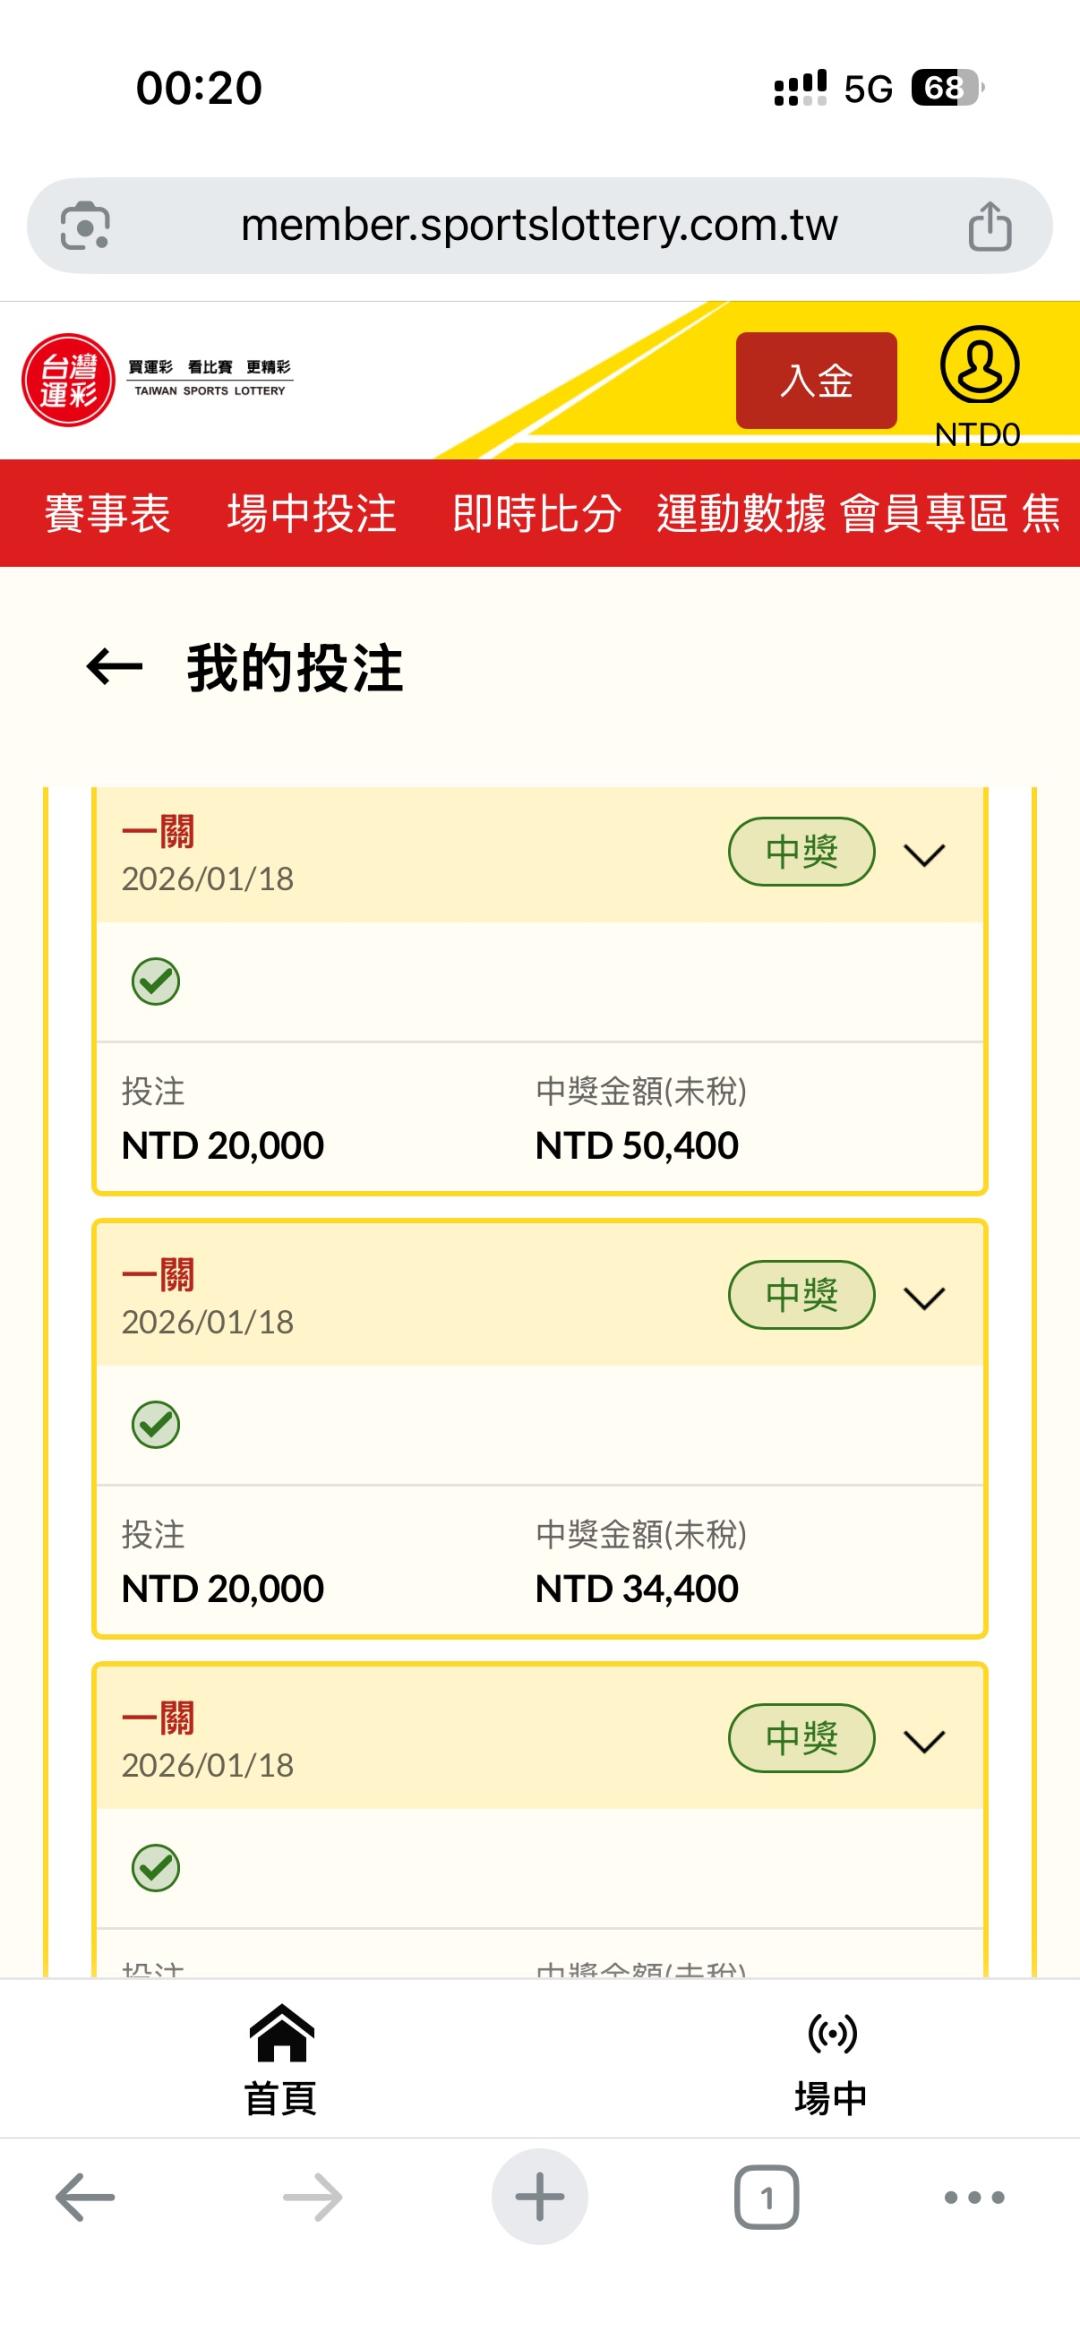The image size is (1080, 2348).
Task: Expand the bet winning NTD 50,400
Action: point(924,855)
